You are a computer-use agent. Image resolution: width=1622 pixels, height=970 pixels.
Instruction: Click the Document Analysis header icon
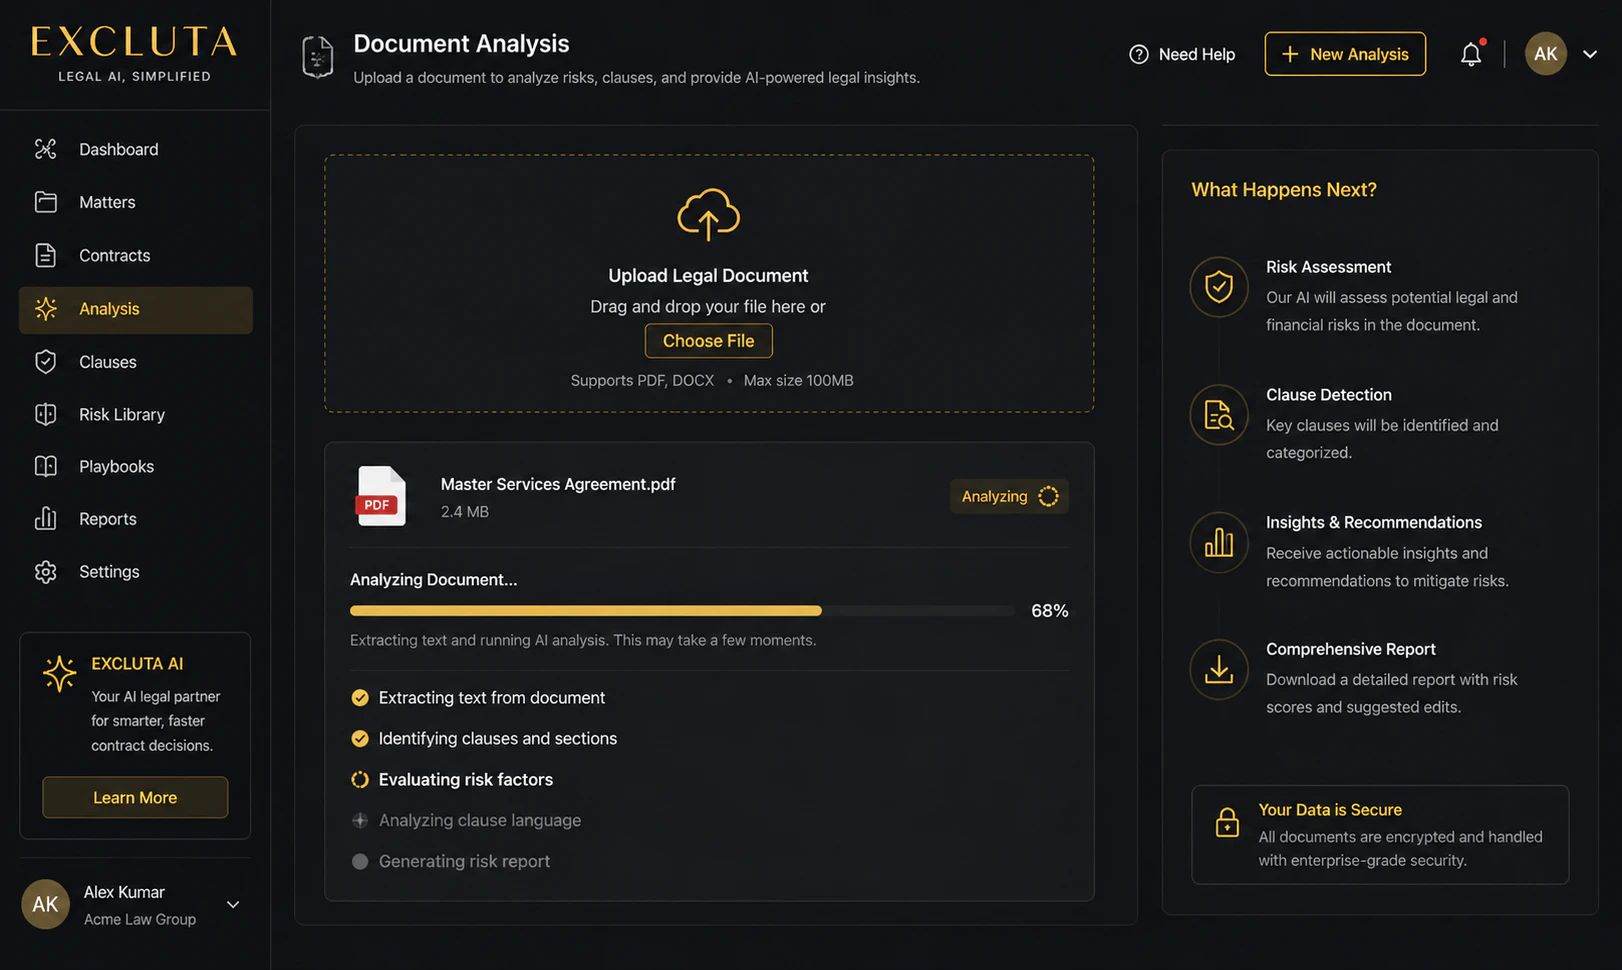point(318,57)
